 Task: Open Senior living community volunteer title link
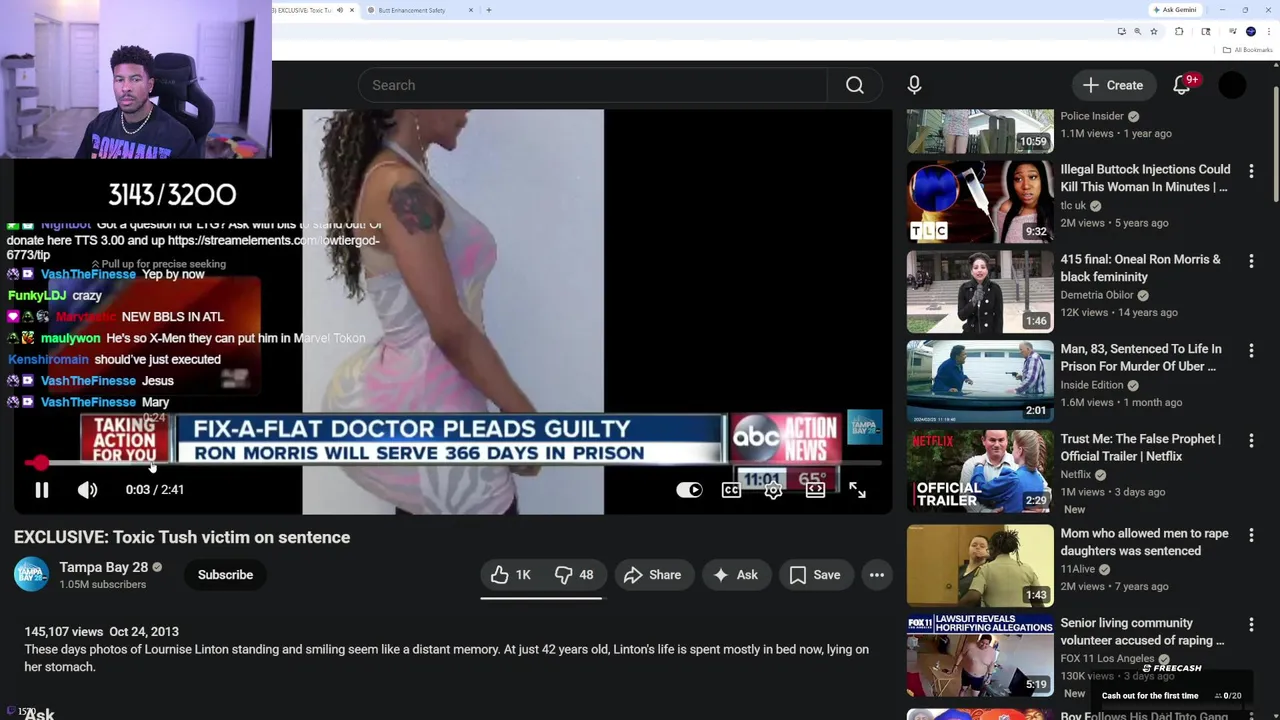click(1142, 632)
